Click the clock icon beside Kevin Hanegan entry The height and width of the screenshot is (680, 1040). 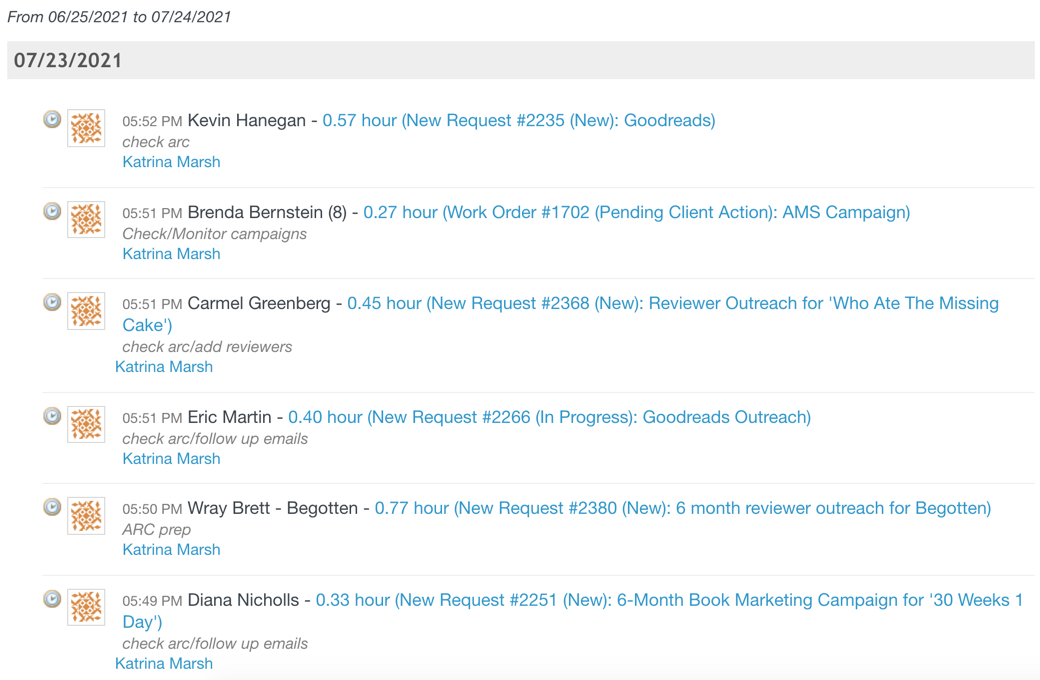pos(52,119)
